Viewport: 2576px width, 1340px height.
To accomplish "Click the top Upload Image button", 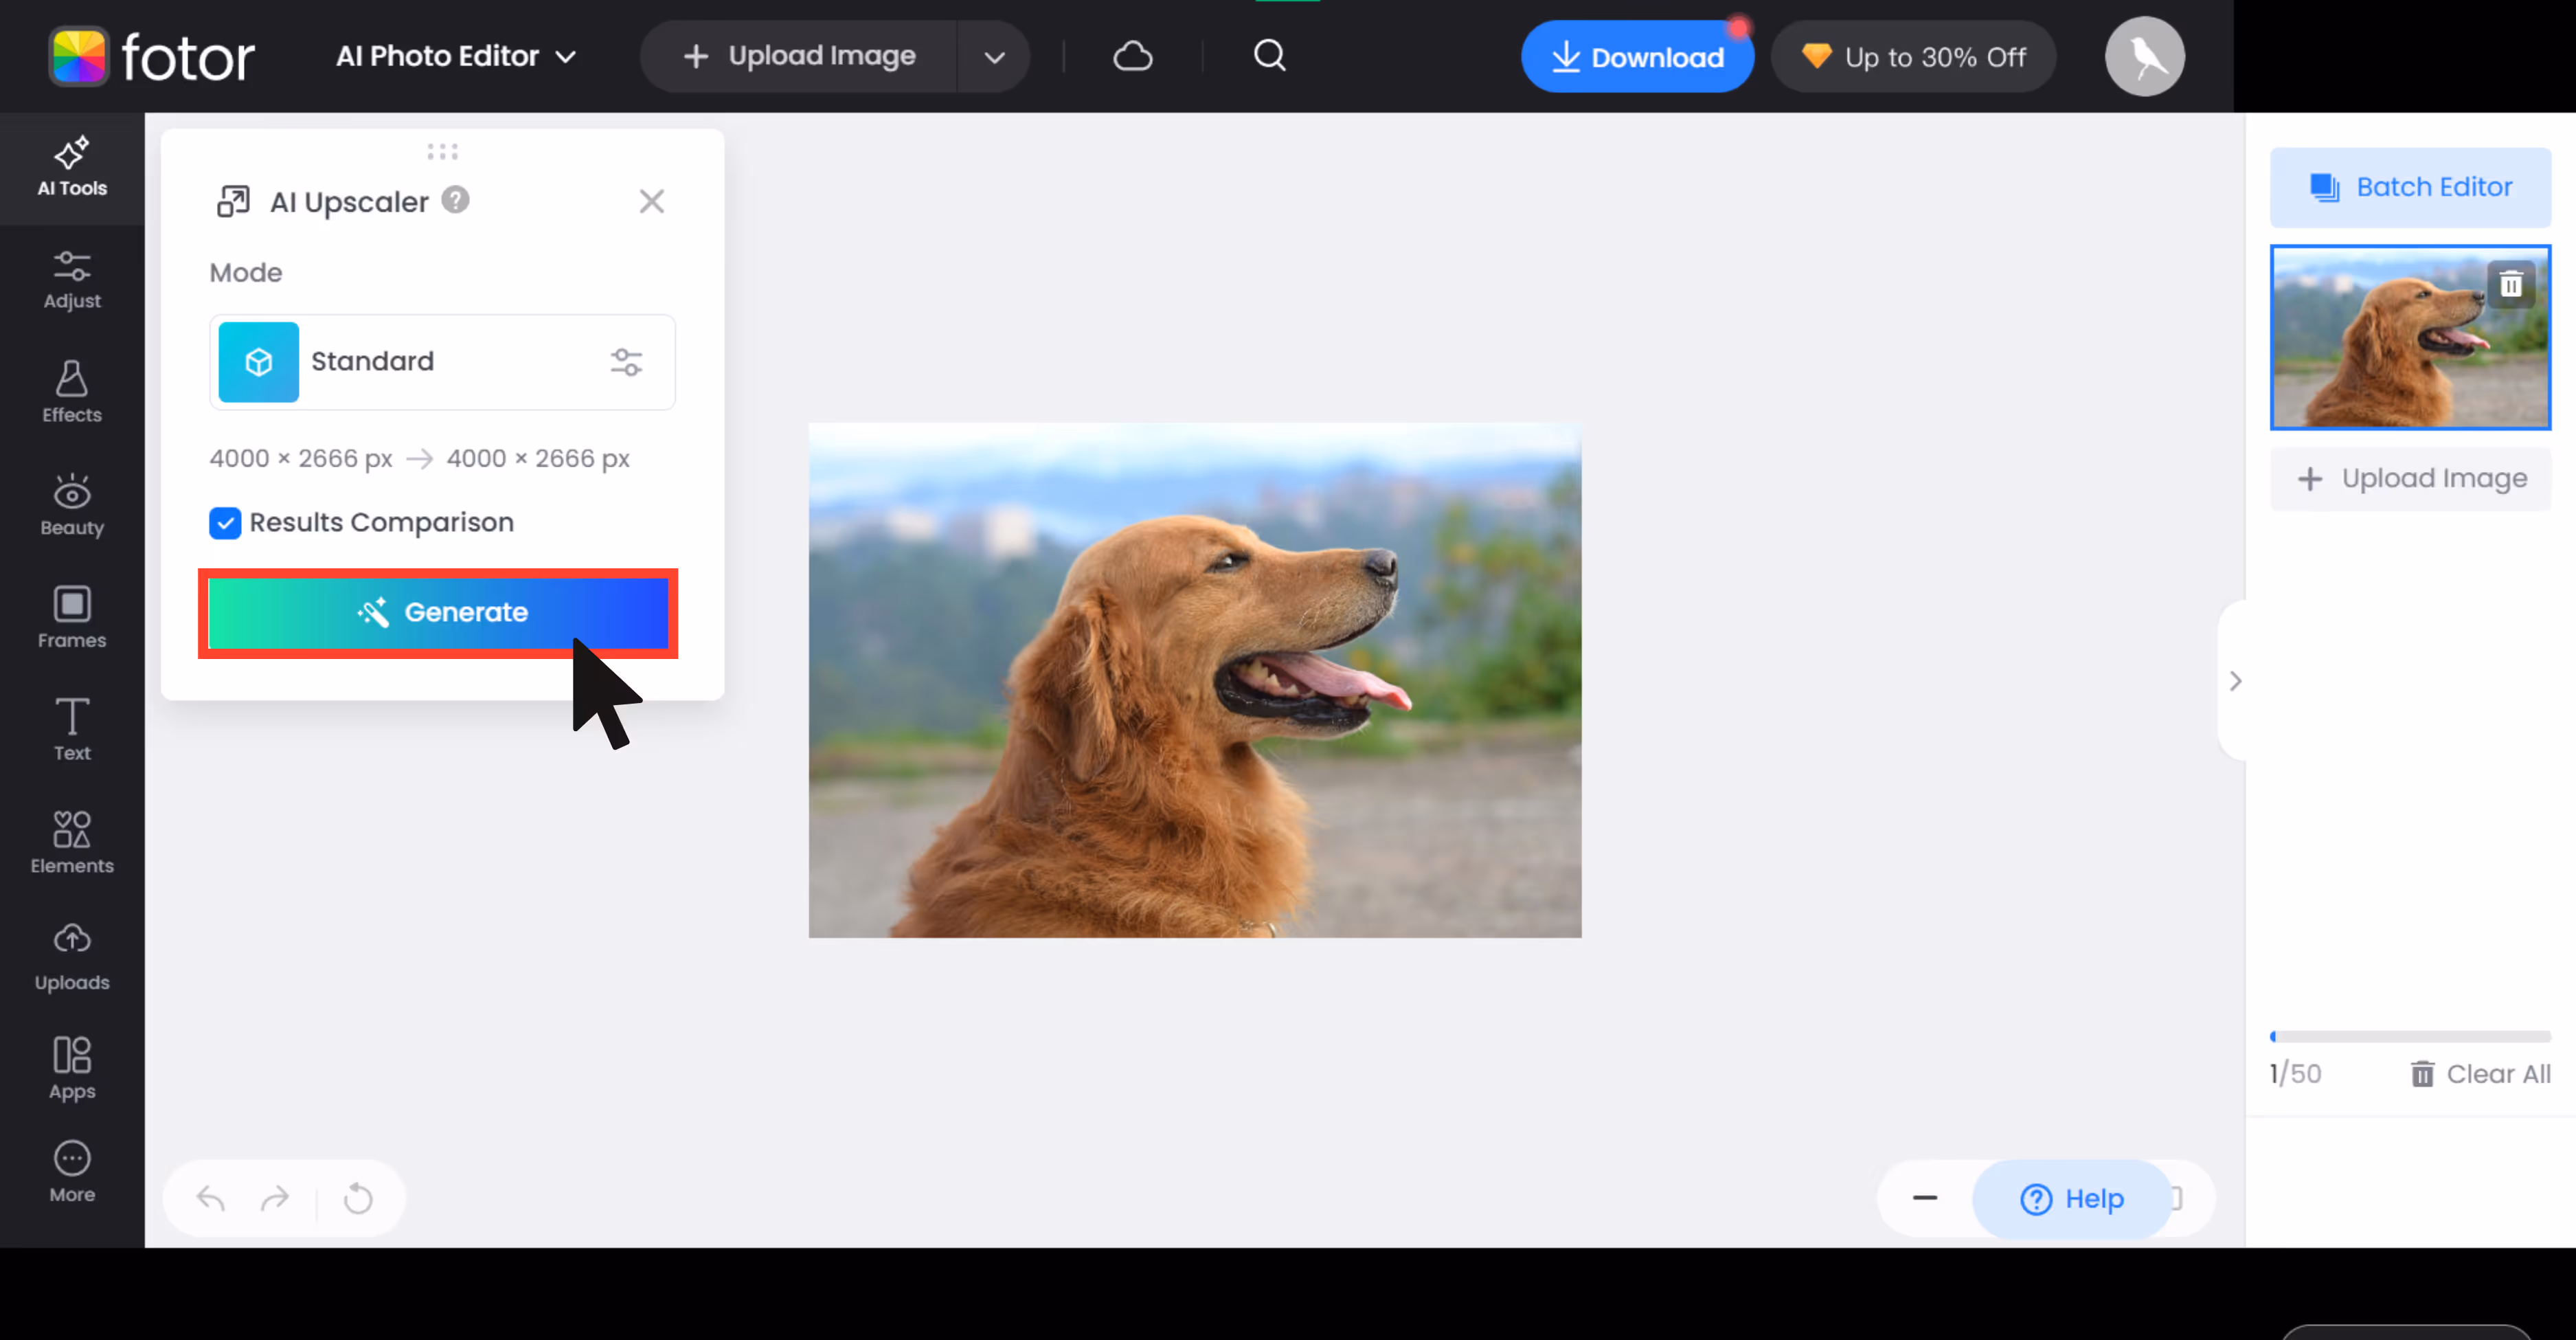I will tap(799, 56).
